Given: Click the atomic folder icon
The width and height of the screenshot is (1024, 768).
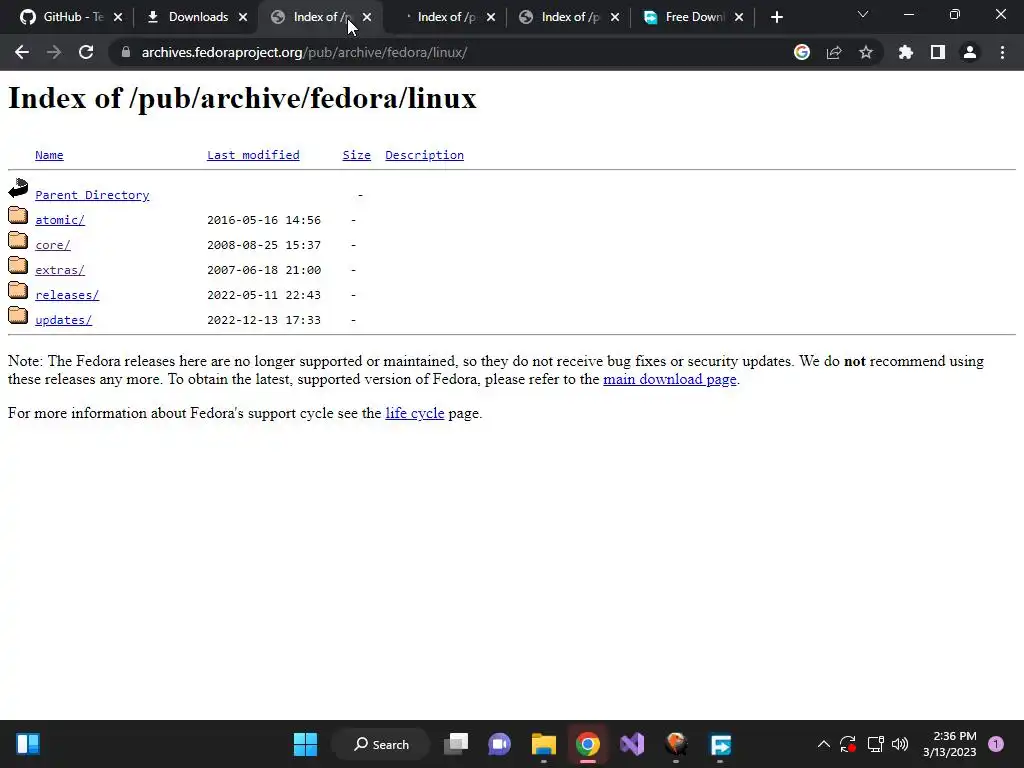Looking at the screenshot, I should [x=18, y=215].
